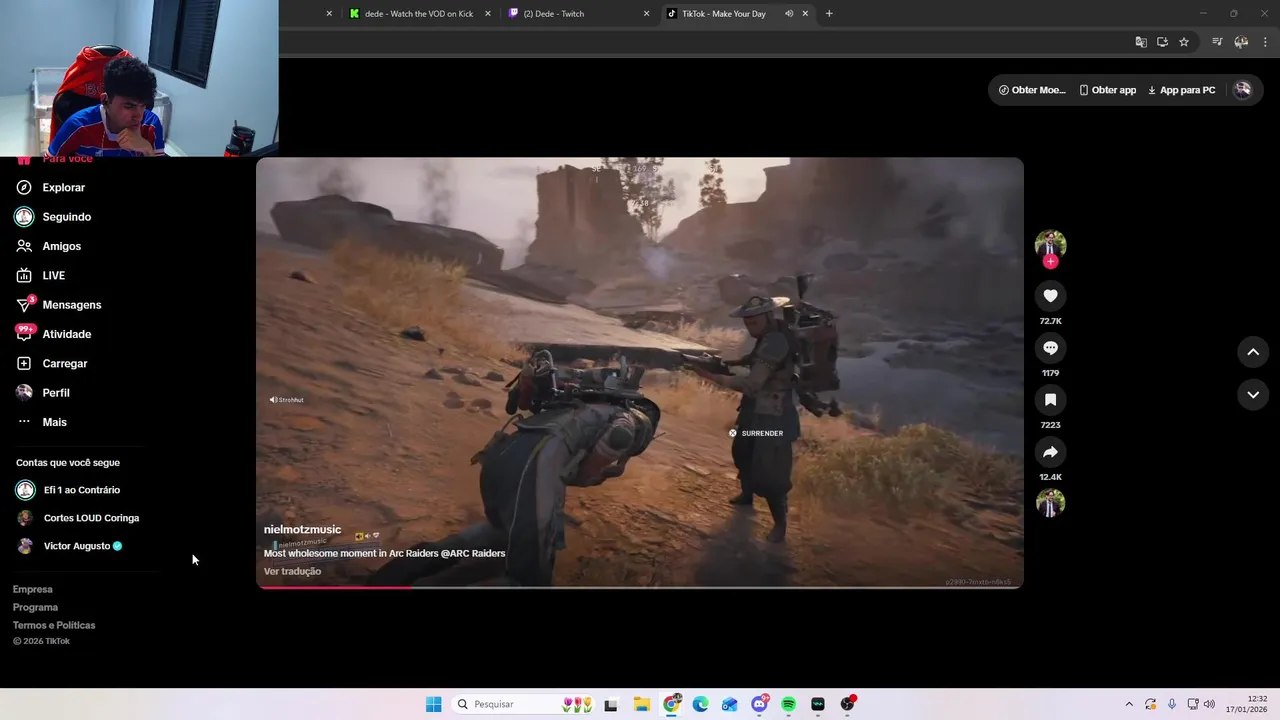Viewport: 1280px width, 720px height.
Task: Click the microphone icon in system tray
Action: (1172, 704)
